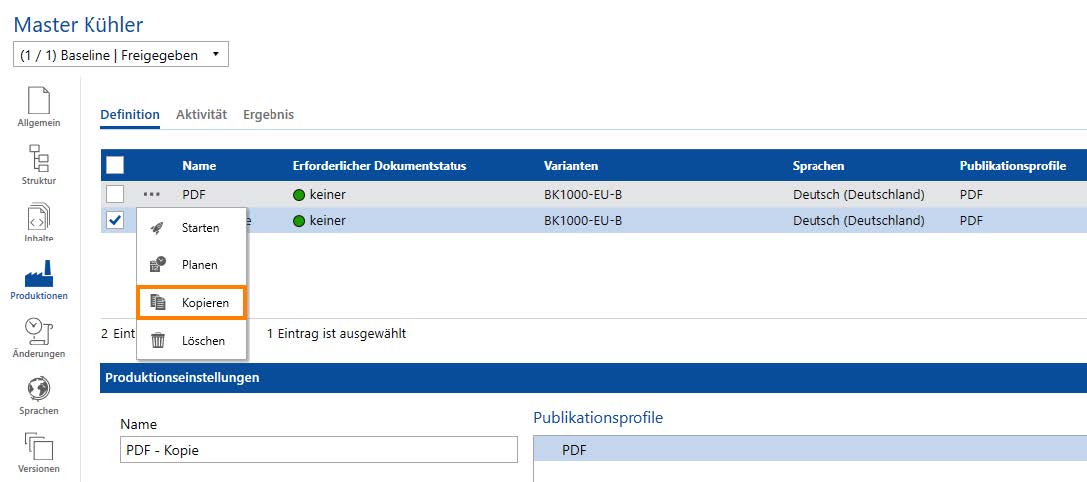Switch to the Aktivität tab
This screenshot has width=1087, height=482.
(x=201, y=115)
